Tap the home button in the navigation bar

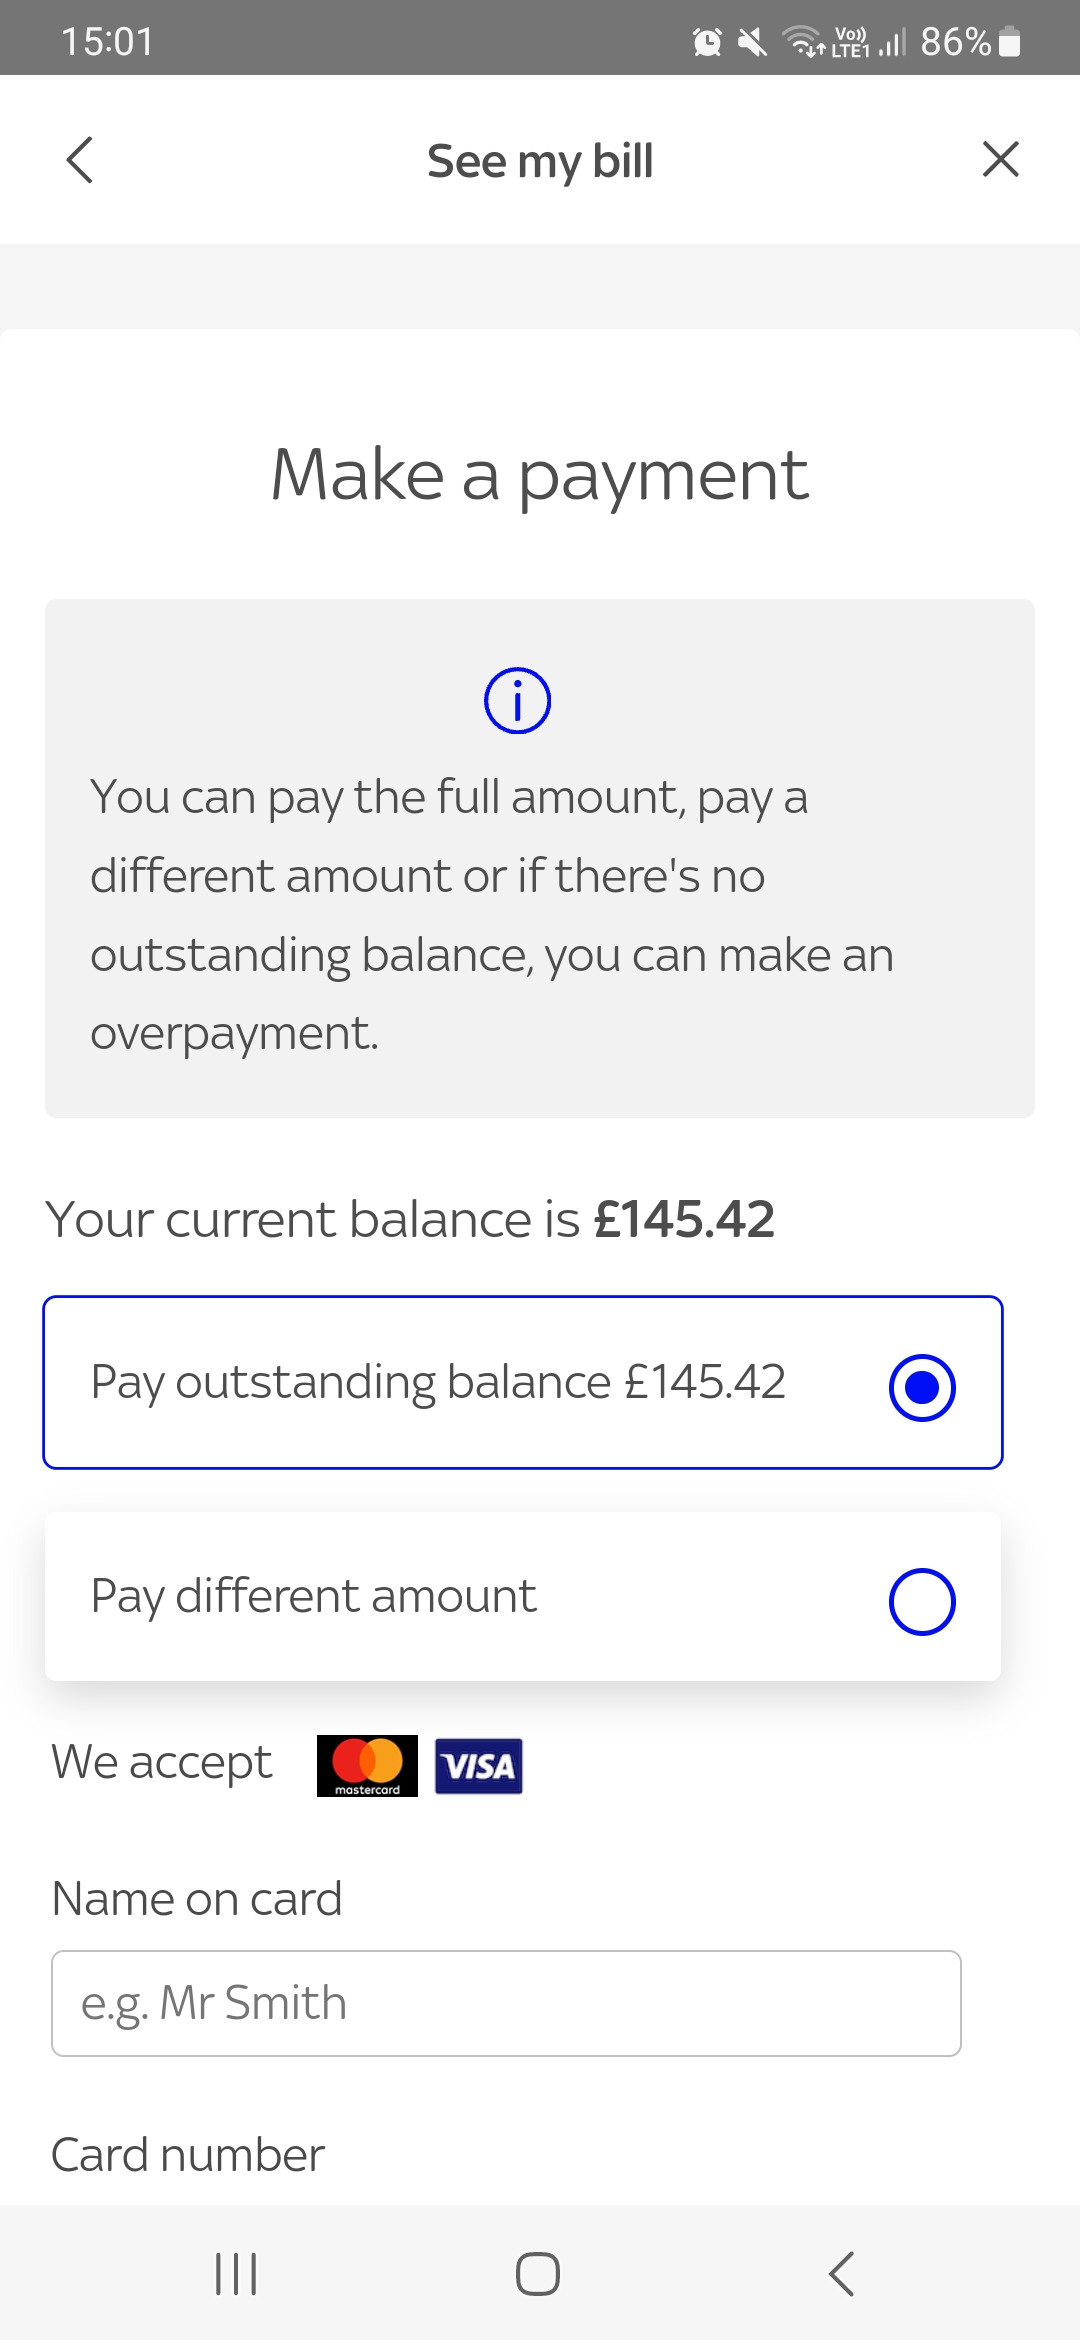pos(539,2272)
